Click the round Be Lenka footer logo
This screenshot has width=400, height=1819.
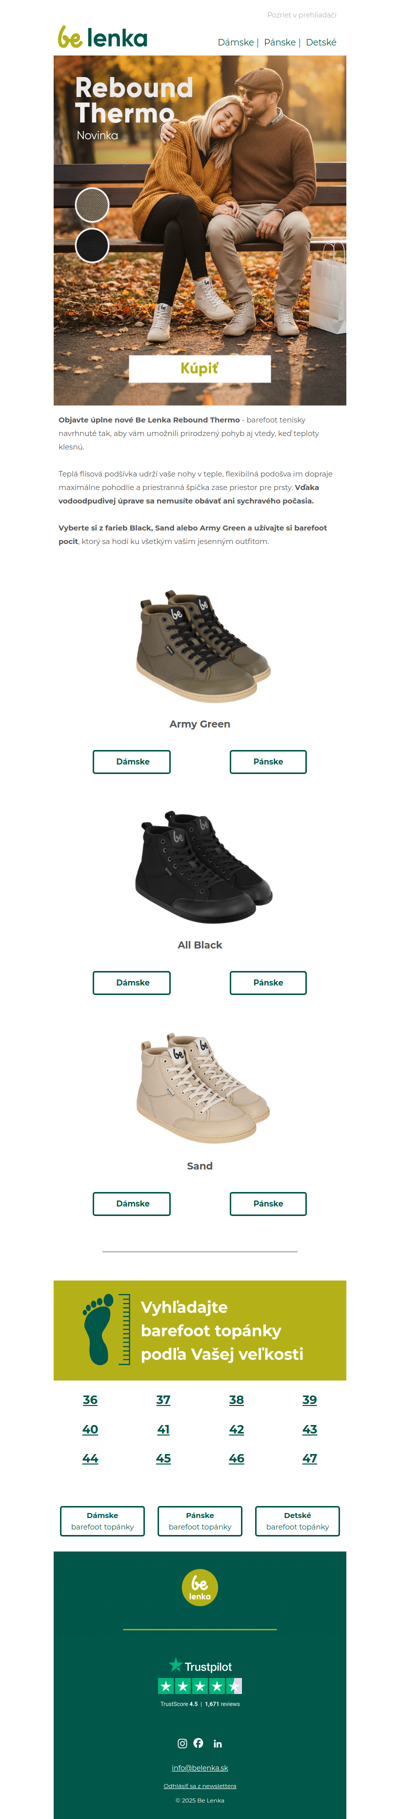click(200, 1587)
